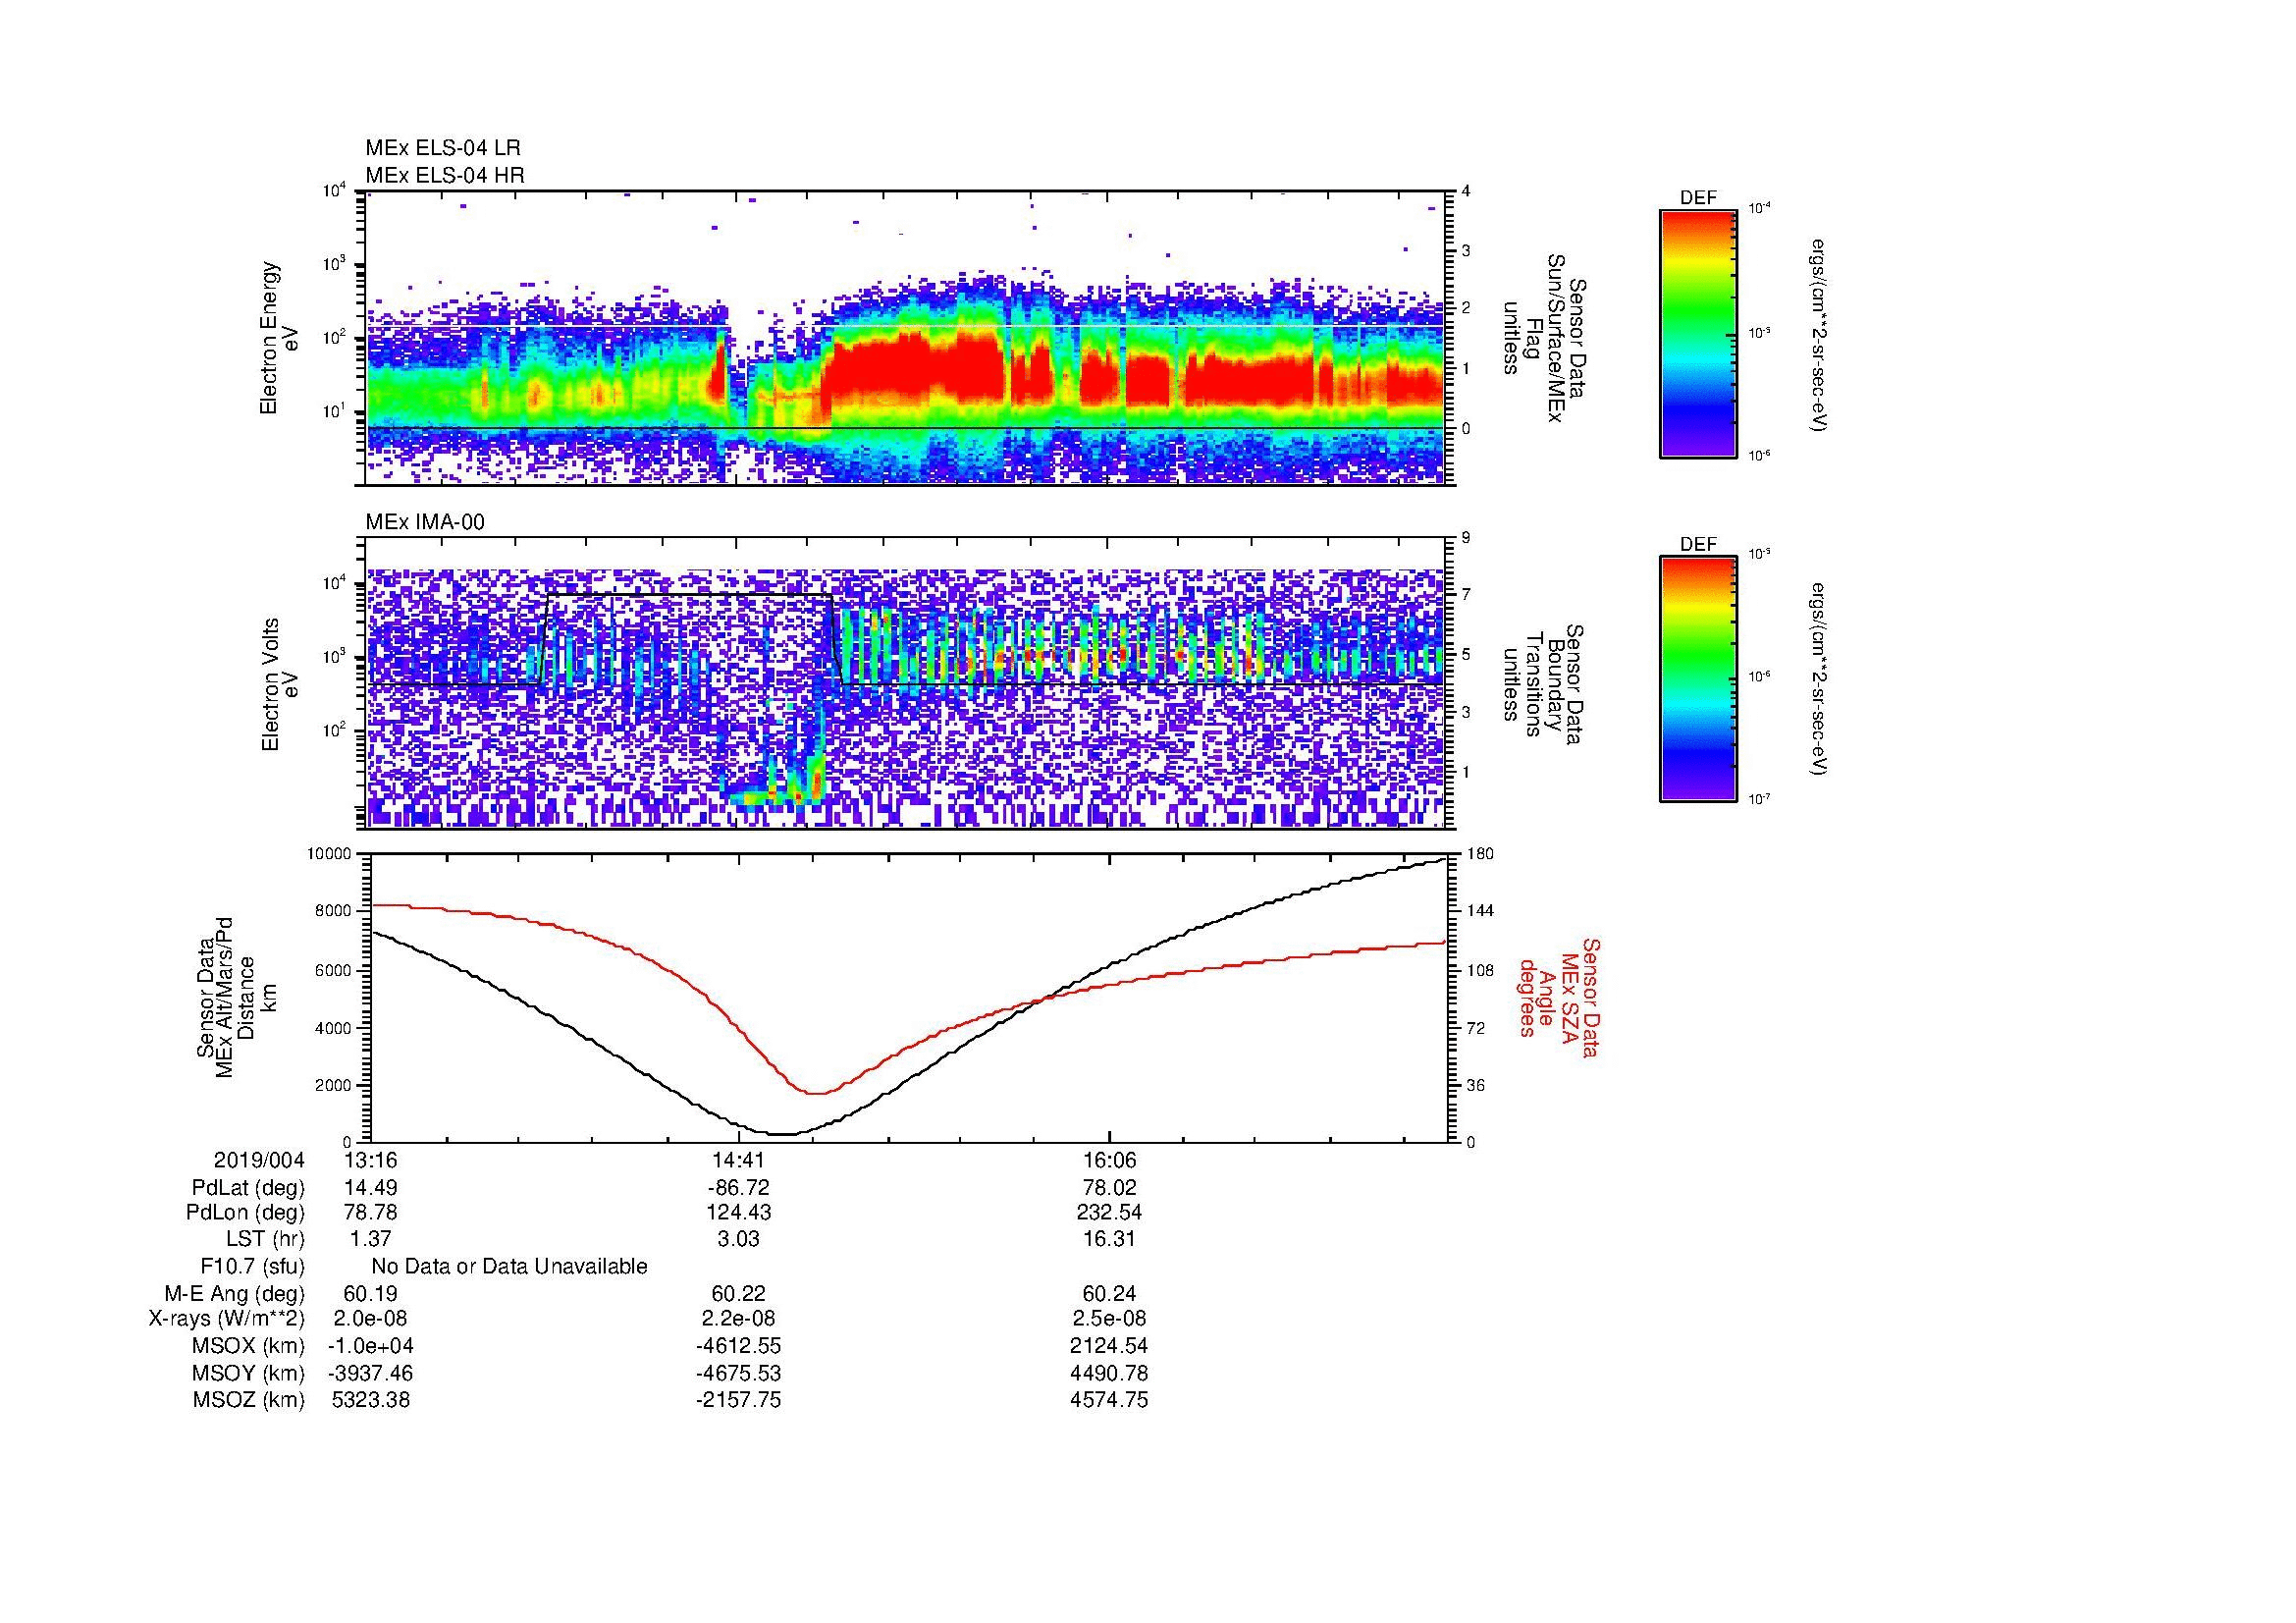
Task: Click the ergs/(cm**2-sr-sec-eV) unit beside the upper color bar
Action: (1820, 335)
